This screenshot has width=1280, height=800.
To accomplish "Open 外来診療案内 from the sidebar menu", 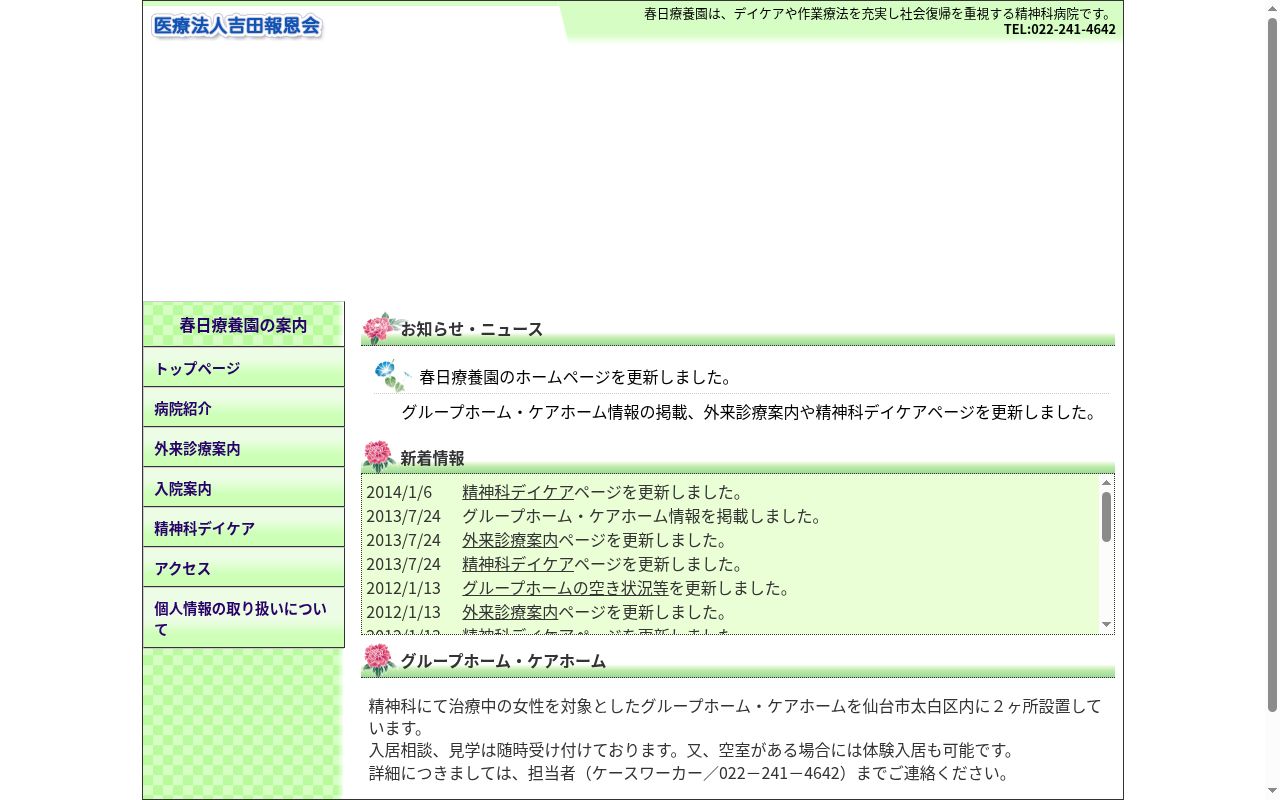I will 243,447.
